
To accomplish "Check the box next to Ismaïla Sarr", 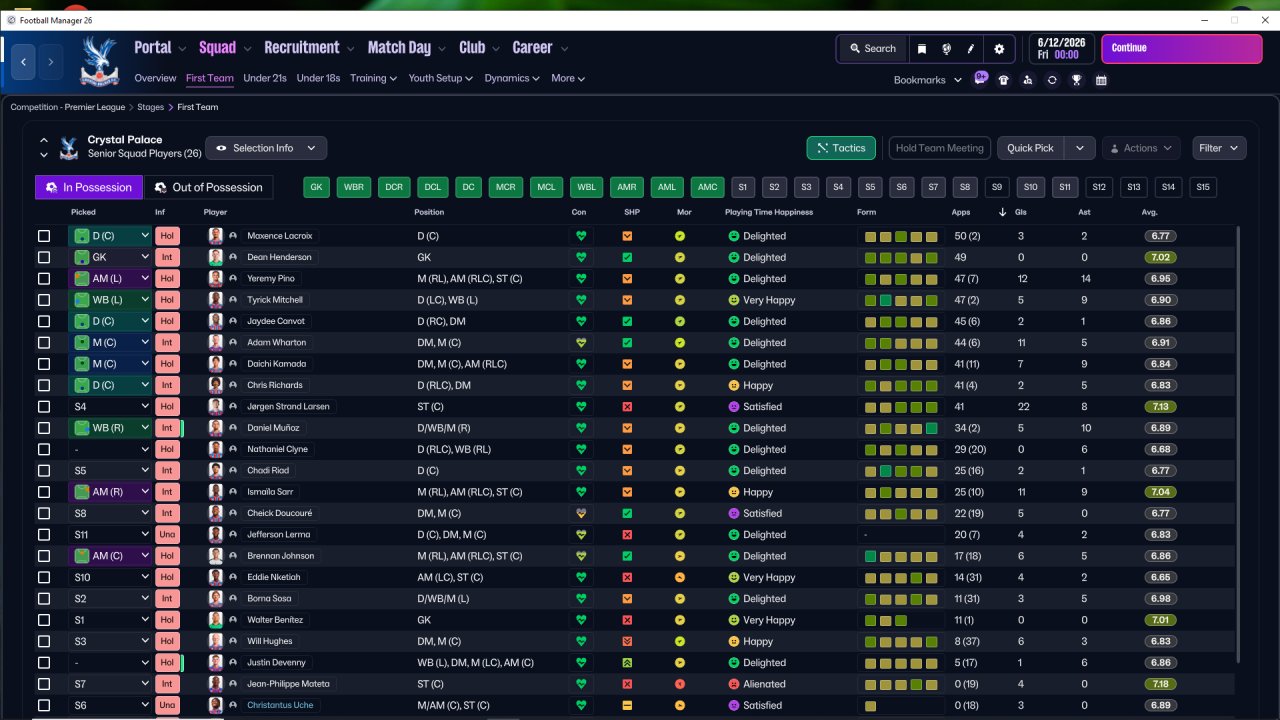I will click(x=44, y=492).
